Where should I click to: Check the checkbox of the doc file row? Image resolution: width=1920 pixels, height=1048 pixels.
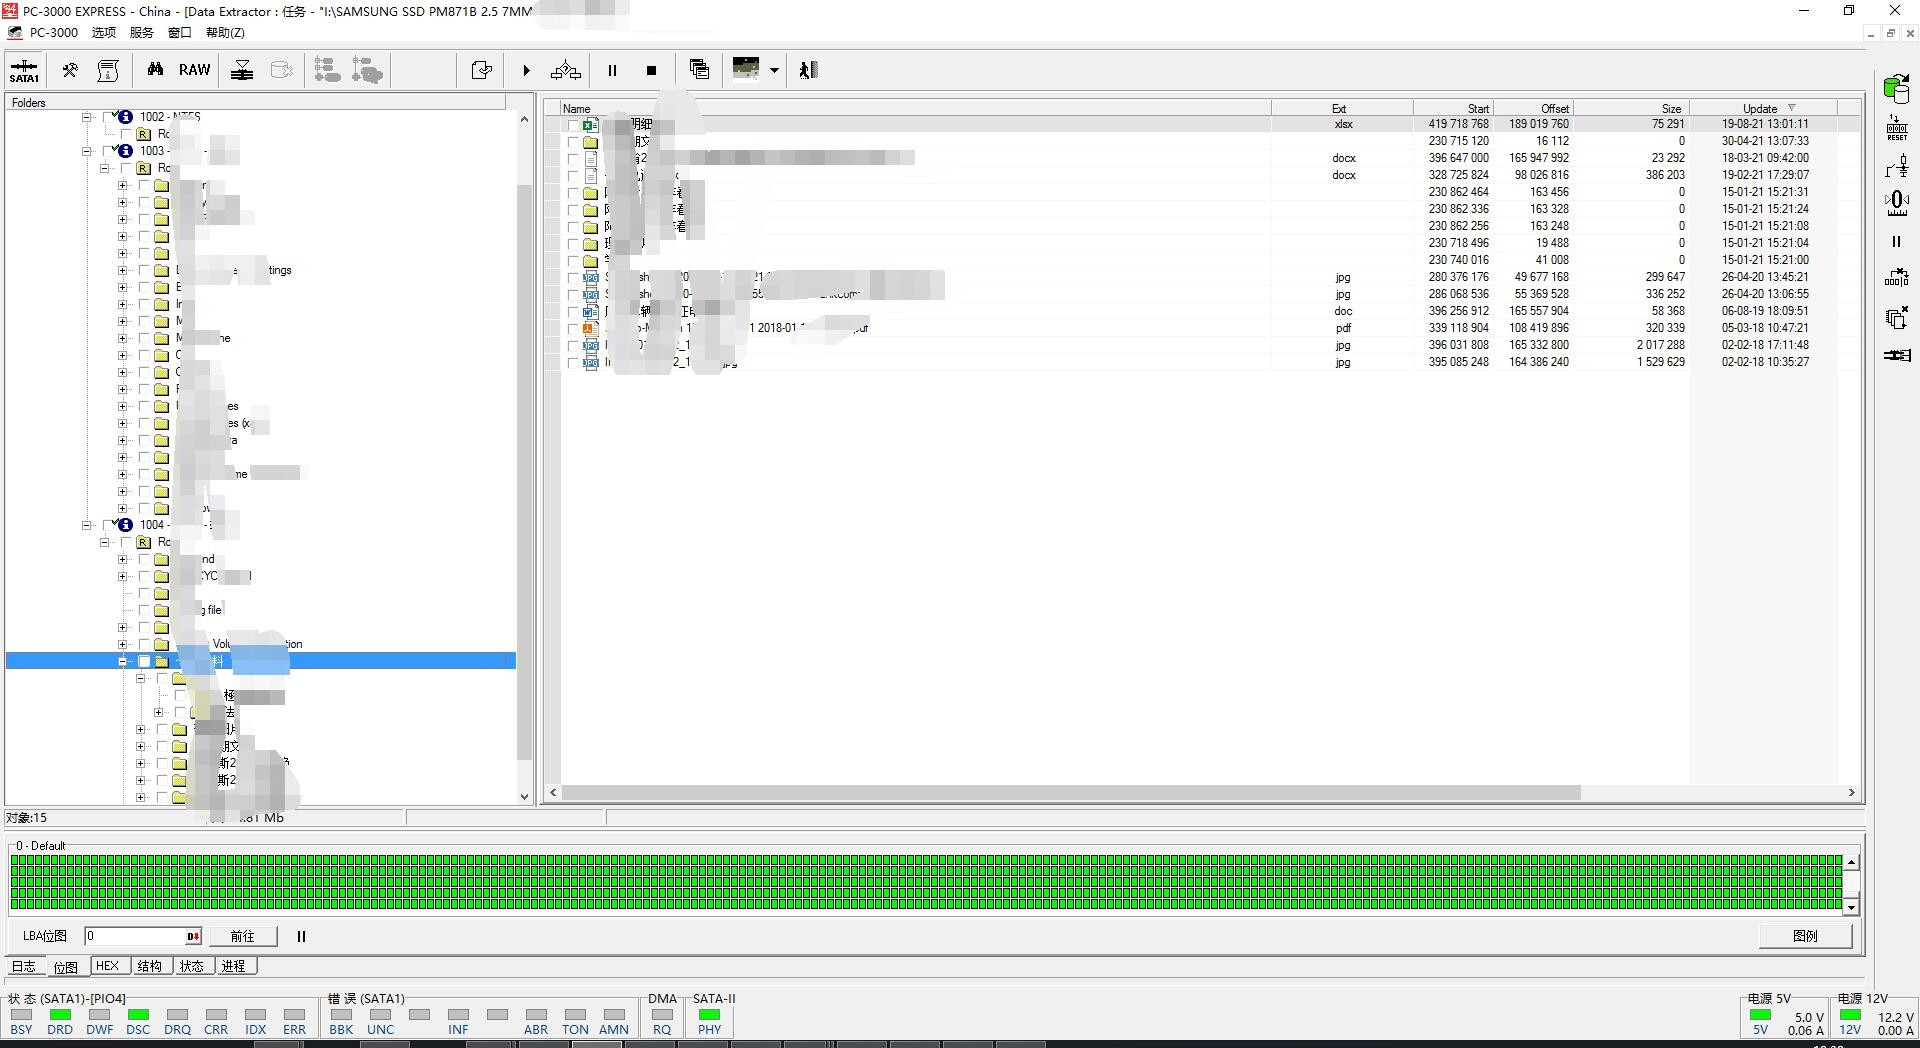[573, 312]
